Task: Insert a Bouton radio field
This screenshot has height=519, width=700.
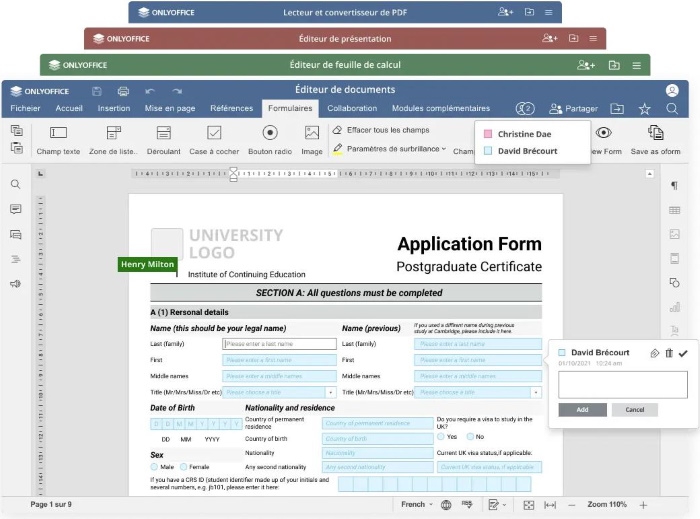Action: click(x=270, y=140)
